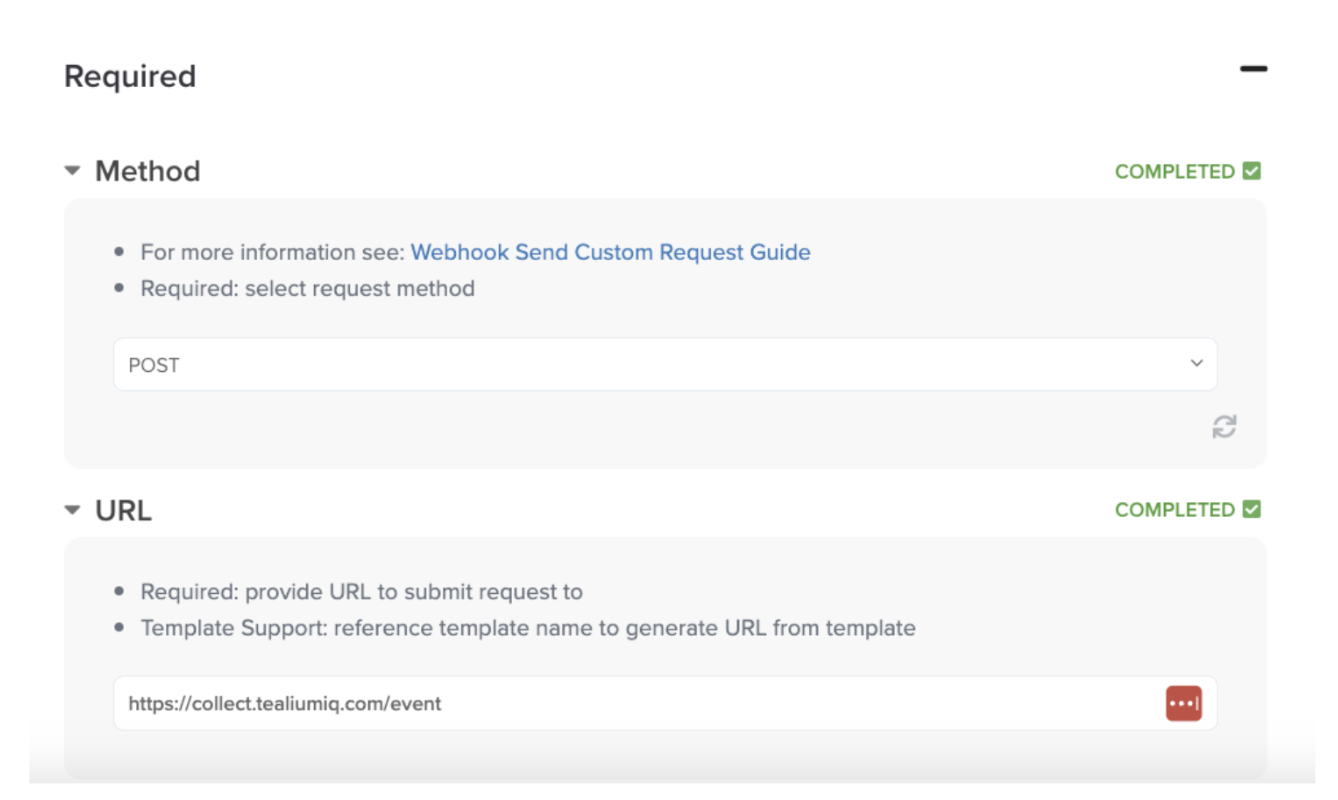
Task: Click the green checkmark beside URL's COMPLETED
Action: pyautogui.click(x=1252, y=509)
